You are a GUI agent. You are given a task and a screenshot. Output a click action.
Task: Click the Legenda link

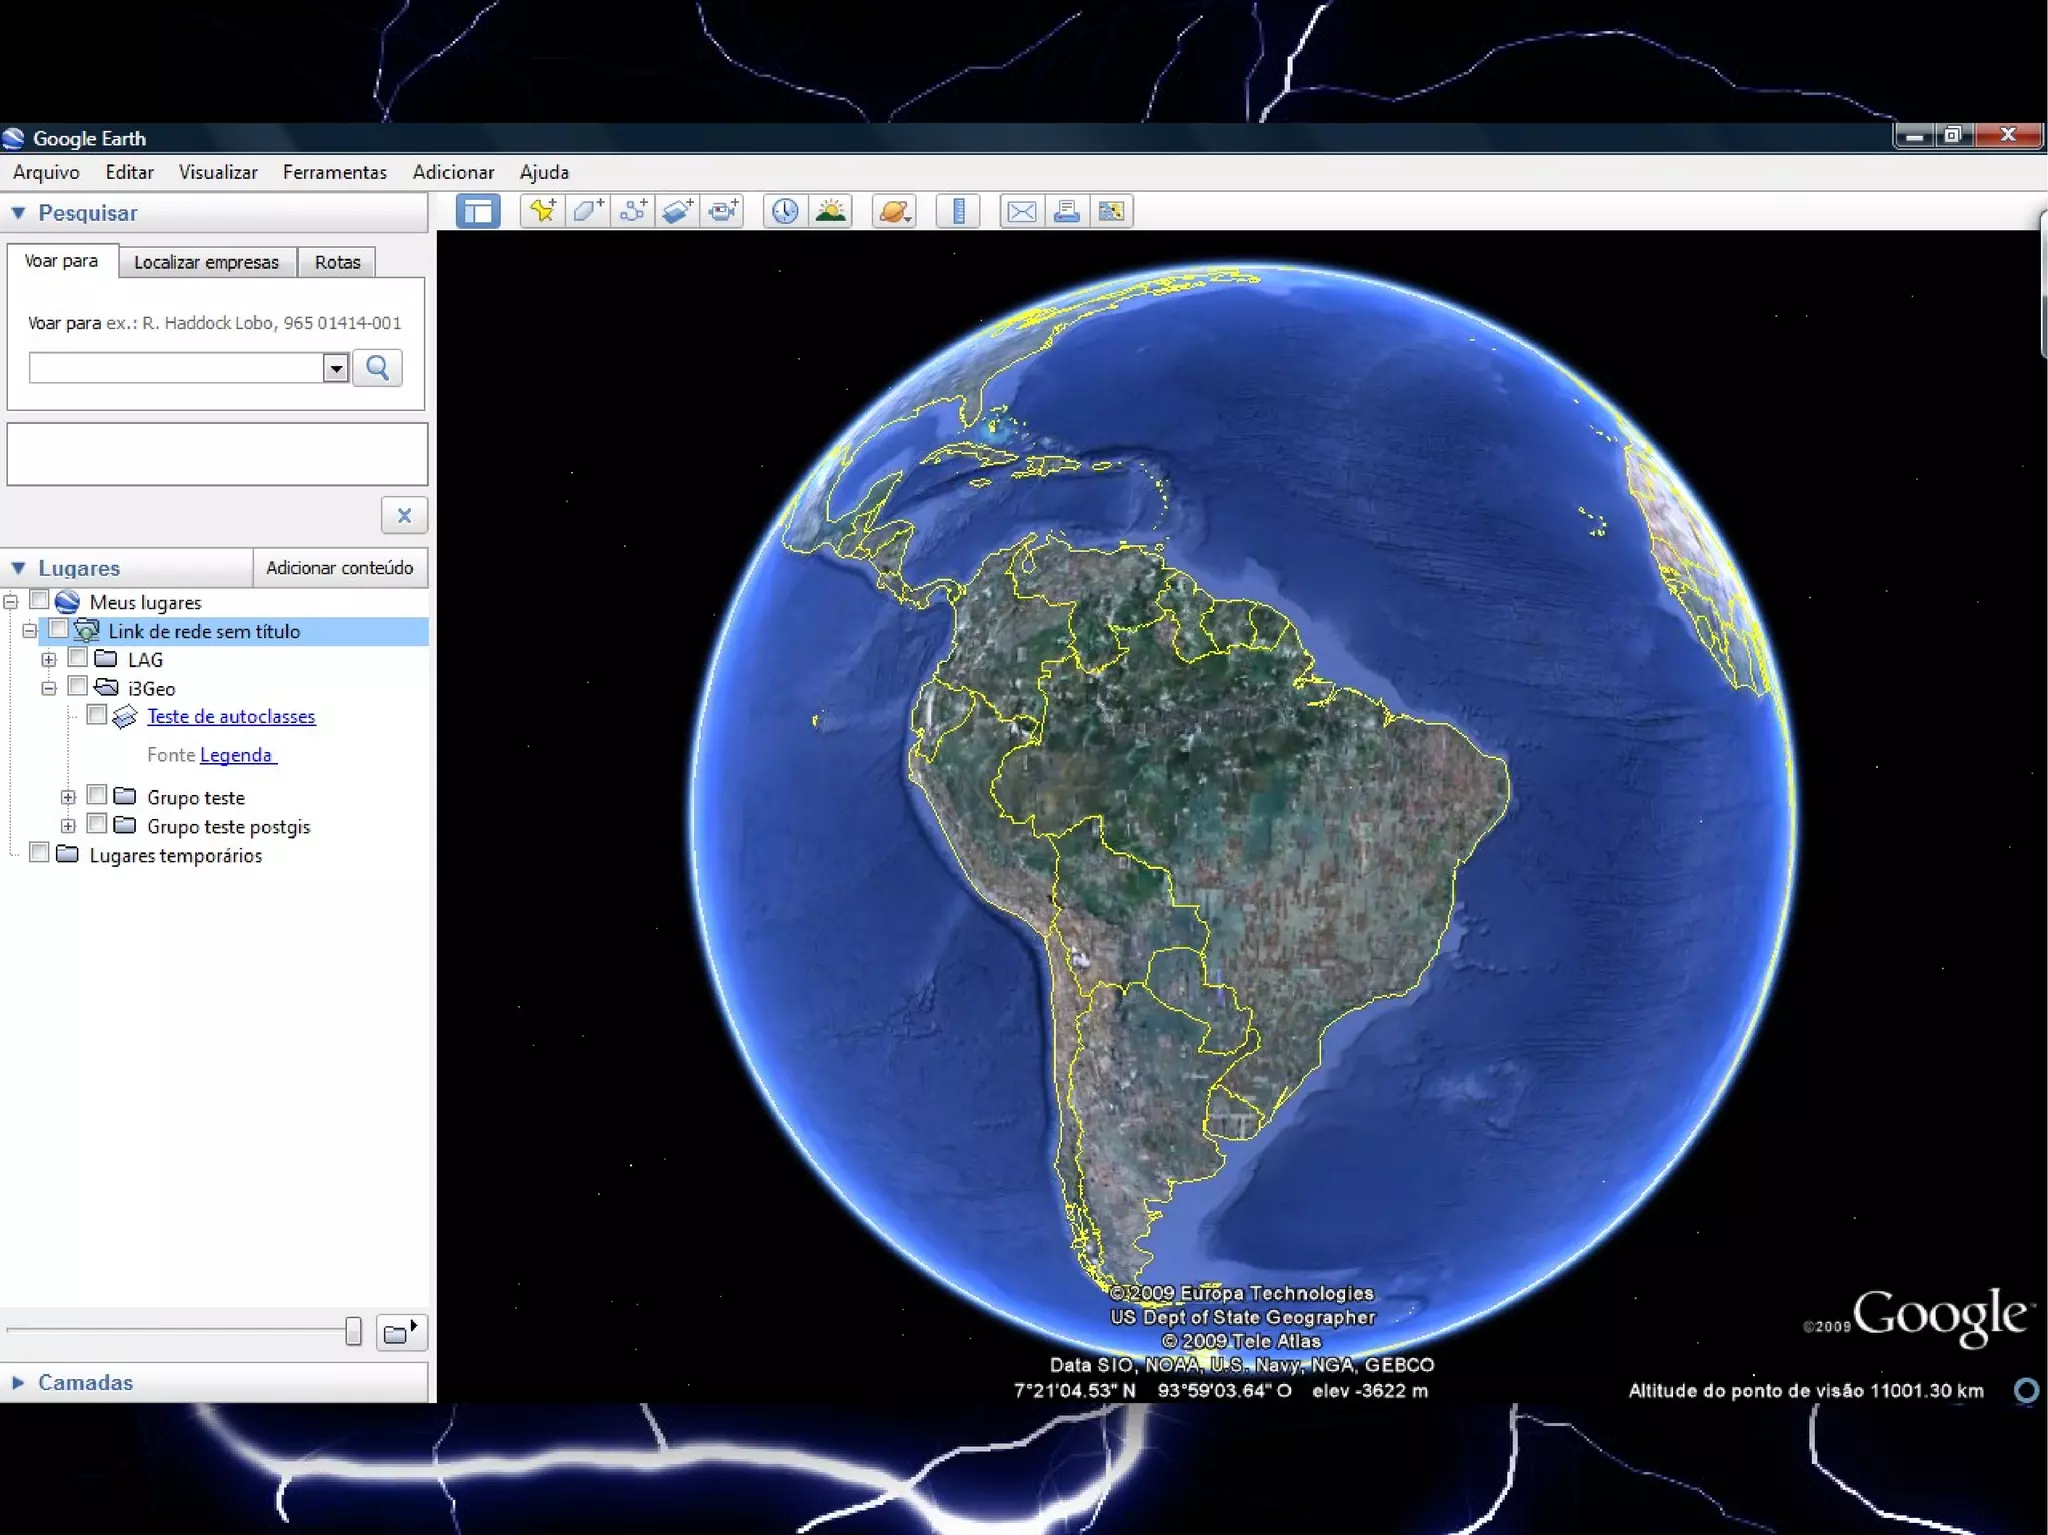[x=236, y=755]
